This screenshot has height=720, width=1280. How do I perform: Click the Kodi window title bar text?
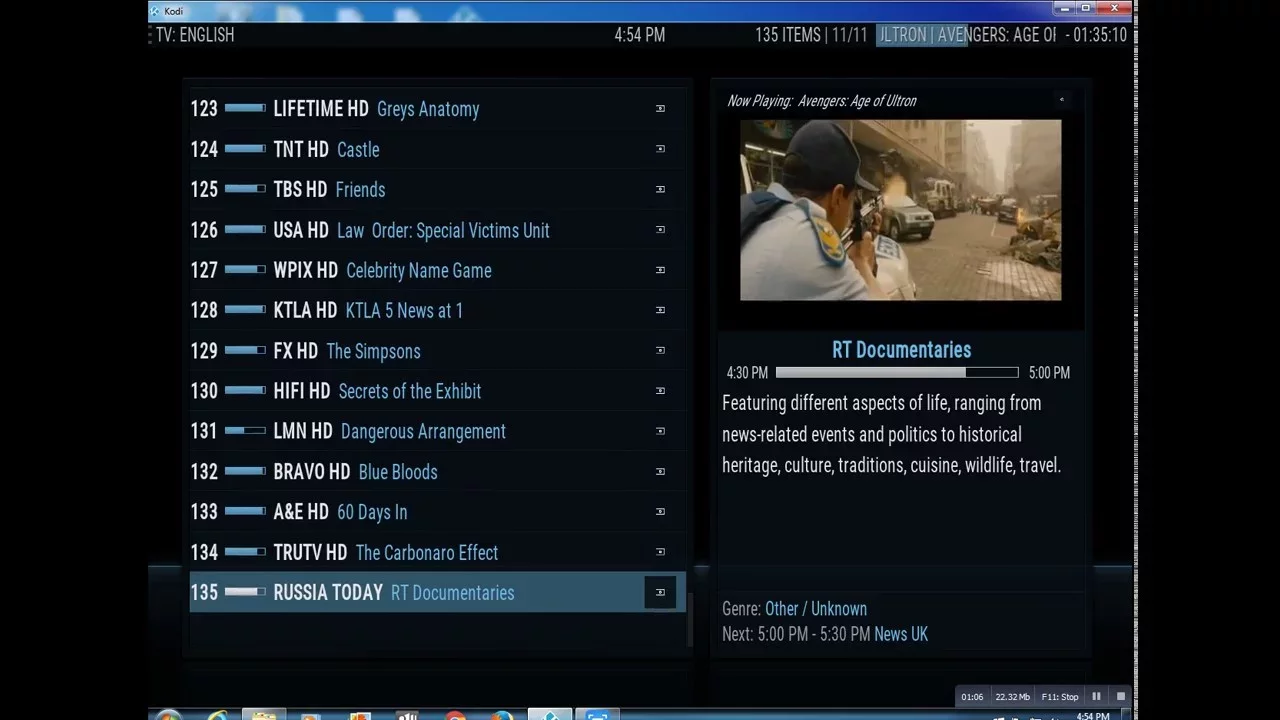[173, 11]
